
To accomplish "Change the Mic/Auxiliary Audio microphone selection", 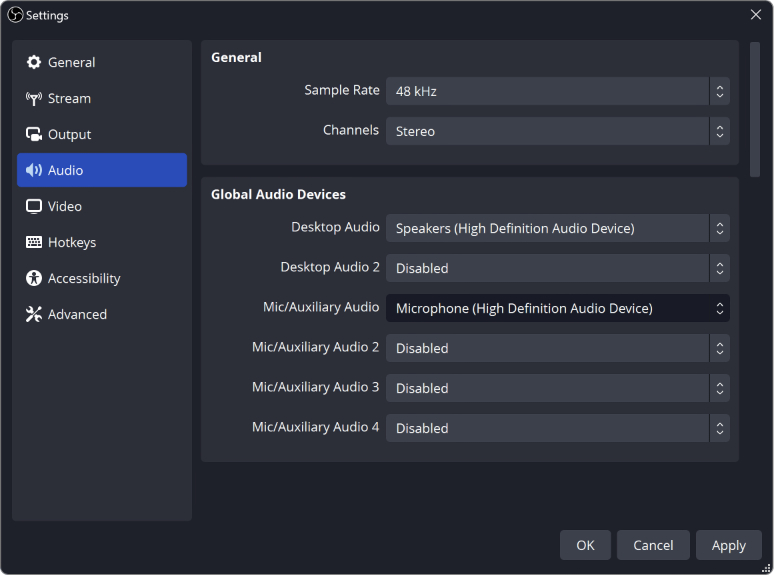I will click(x=558, y=308).
